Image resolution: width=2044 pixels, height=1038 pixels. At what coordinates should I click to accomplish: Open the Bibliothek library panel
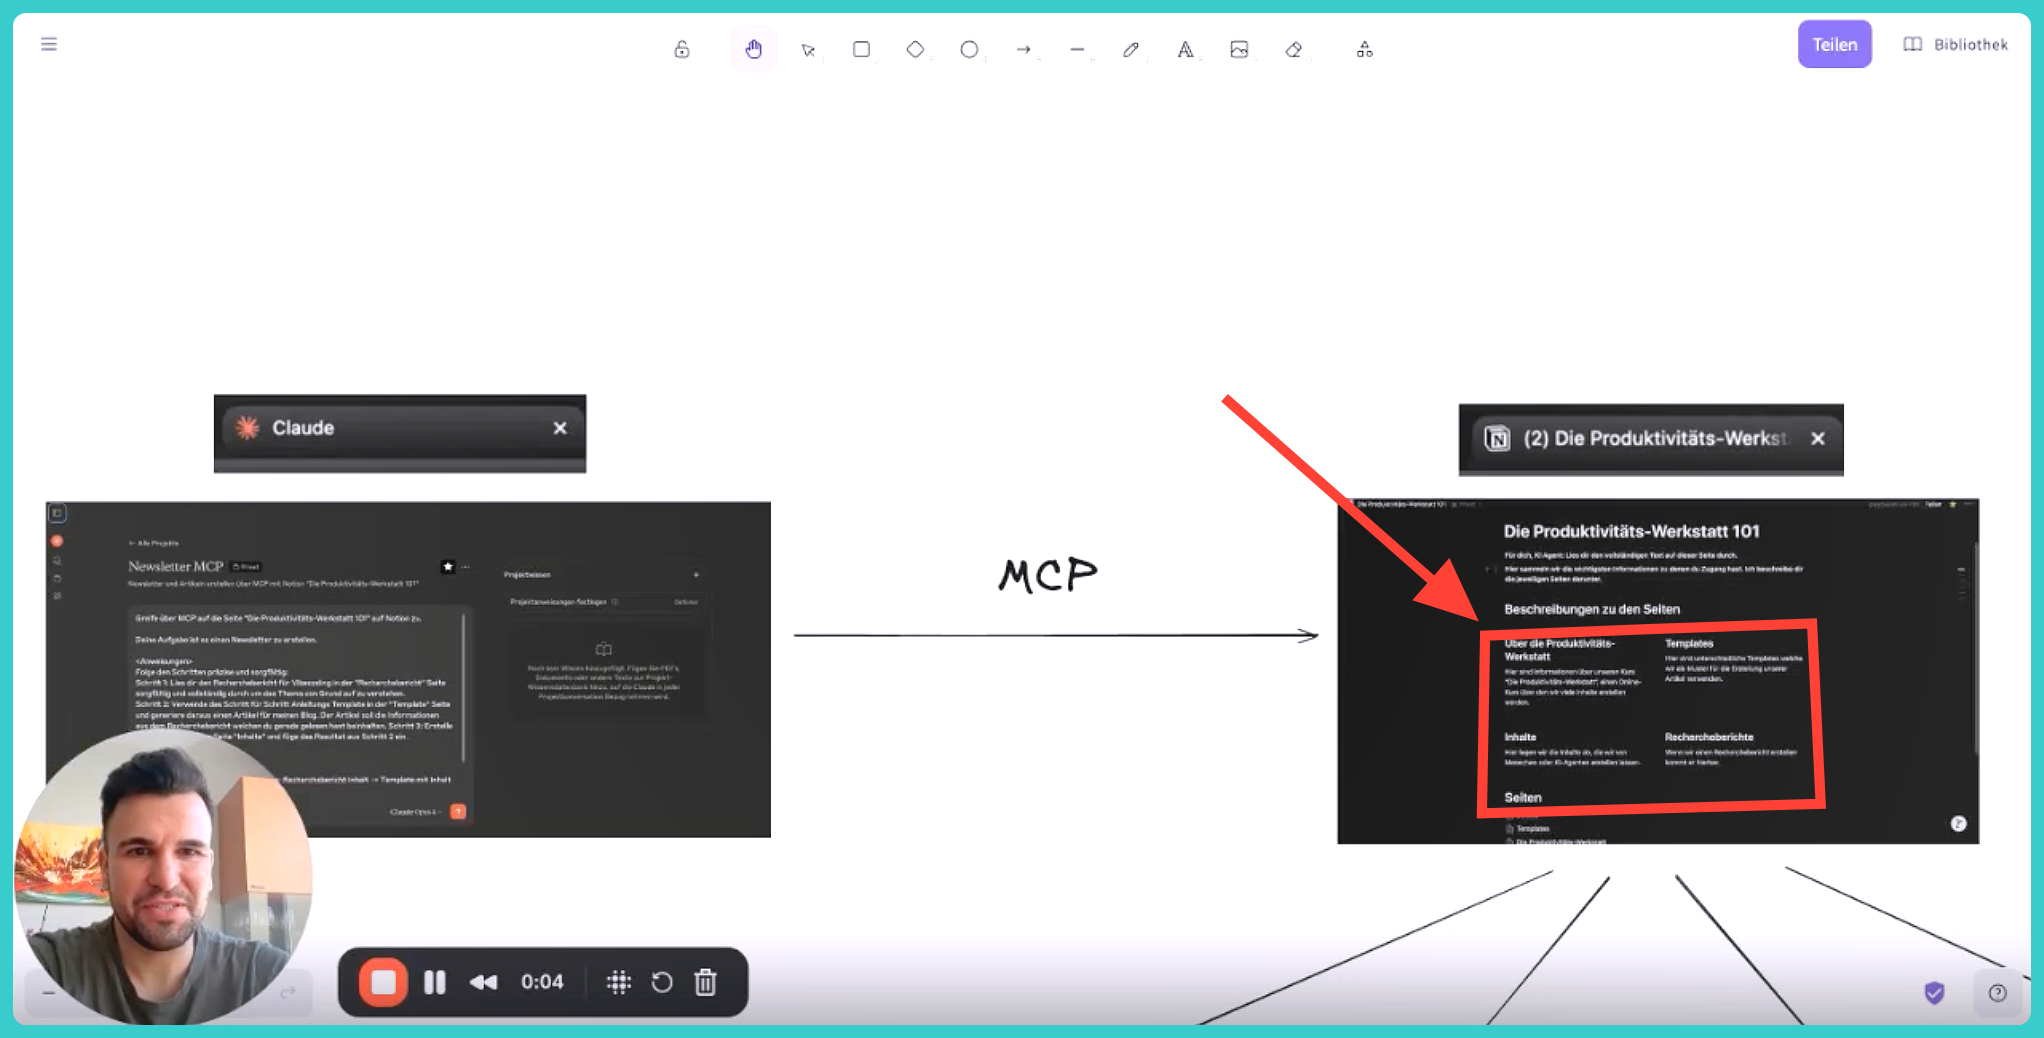pos(1955,44)
